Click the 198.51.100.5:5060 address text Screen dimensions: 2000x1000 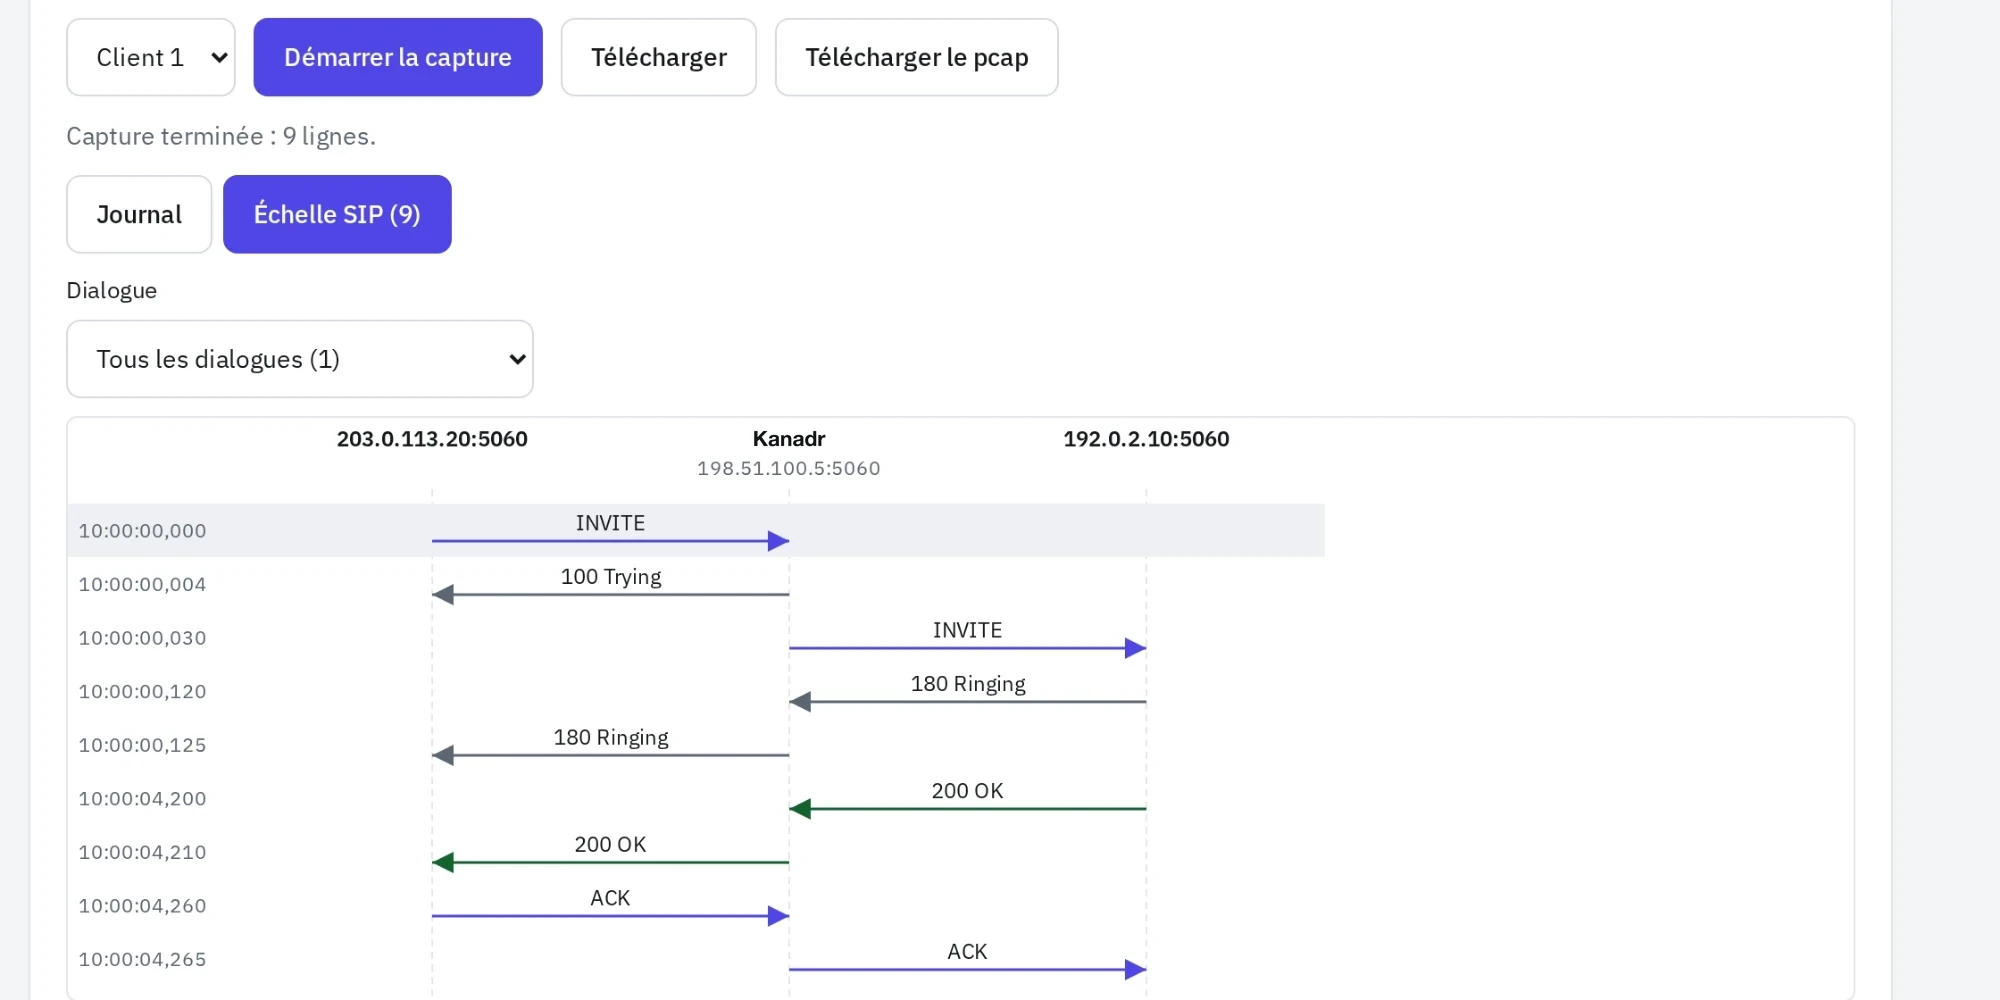789,468
